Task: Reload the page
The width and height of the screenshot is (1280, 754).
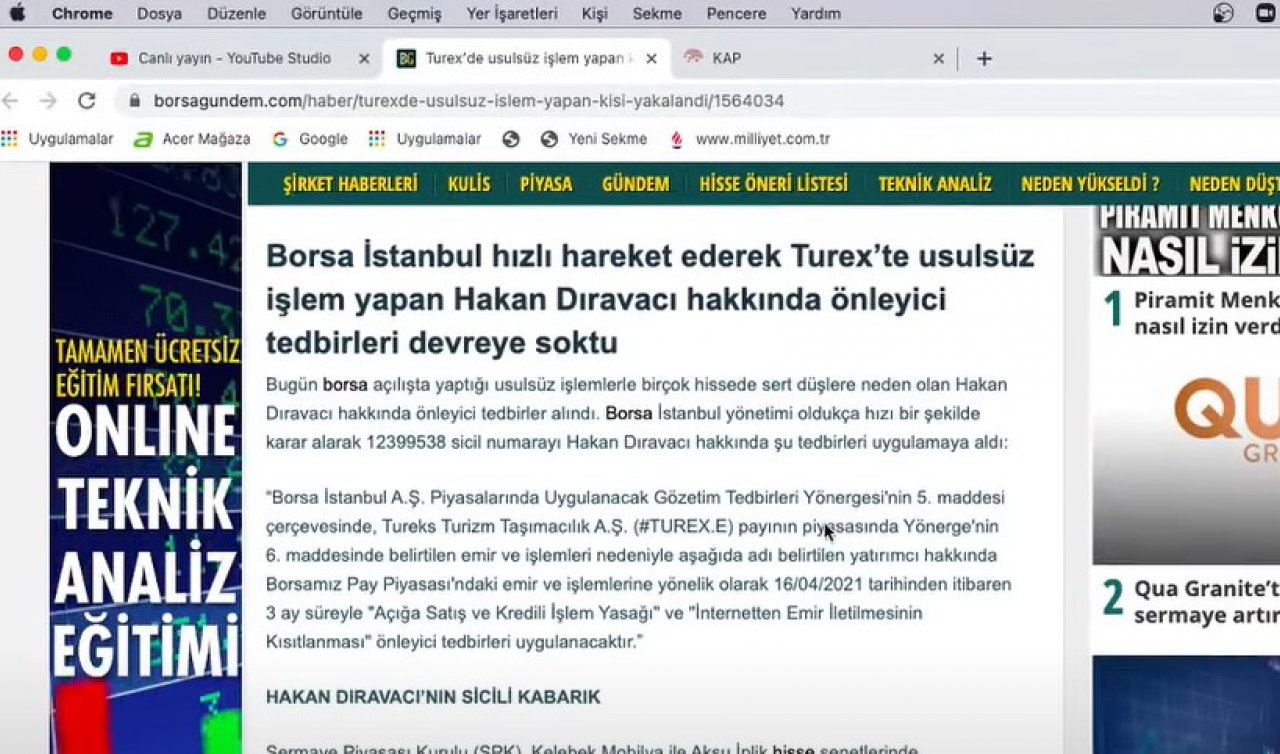Action: (x=87, y=101)
